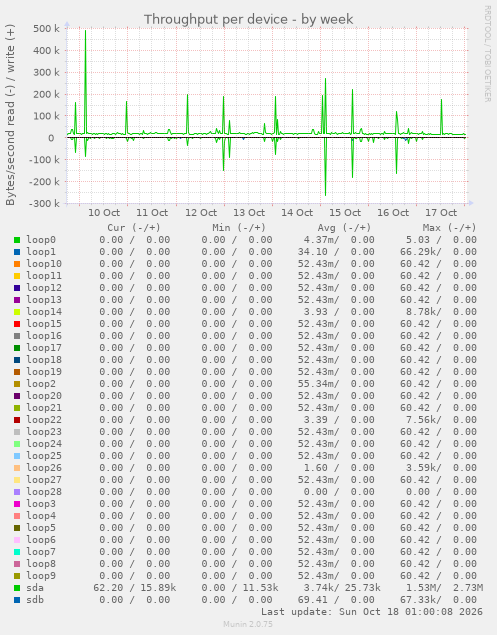Click the sdb blue legend swatch
497x635 pixels.
17,600
